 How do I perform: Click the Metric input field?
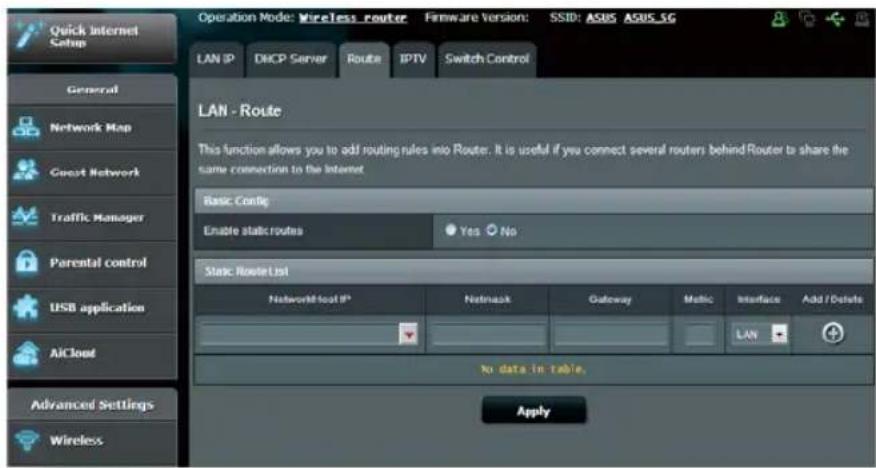tap(699, 335)
